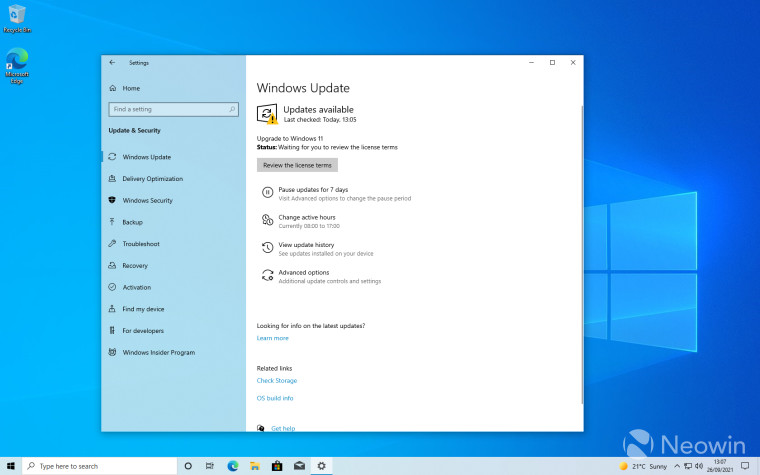Open the Mail app from the taskbar
760x475 pixels.
pos(300,466)
